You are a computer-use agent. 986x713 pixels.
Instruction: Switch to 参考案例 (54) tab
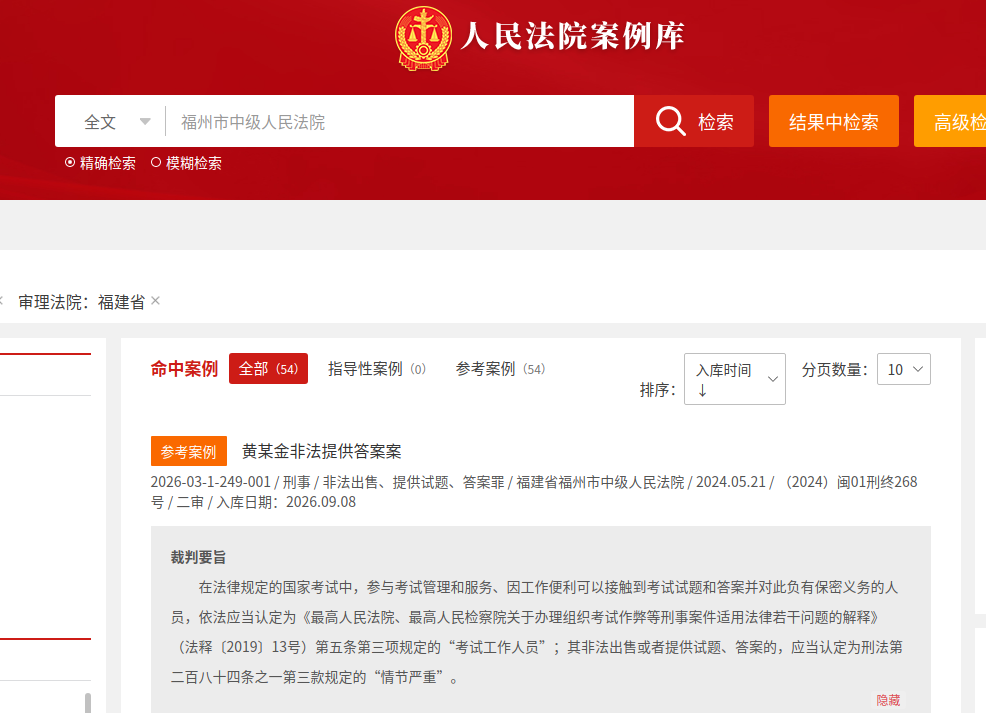pyautogui.click(x=500, y=369)
